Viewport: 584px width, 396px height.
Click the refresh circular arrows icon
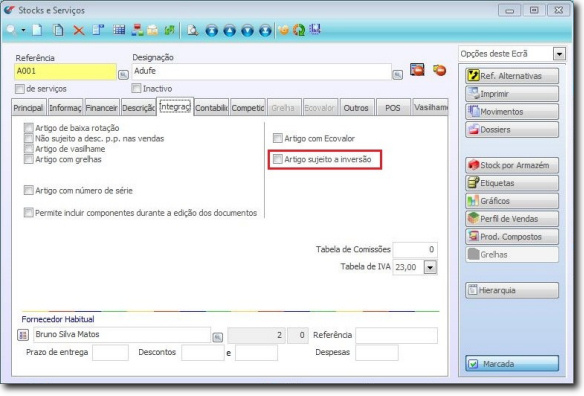pos(299,30)
